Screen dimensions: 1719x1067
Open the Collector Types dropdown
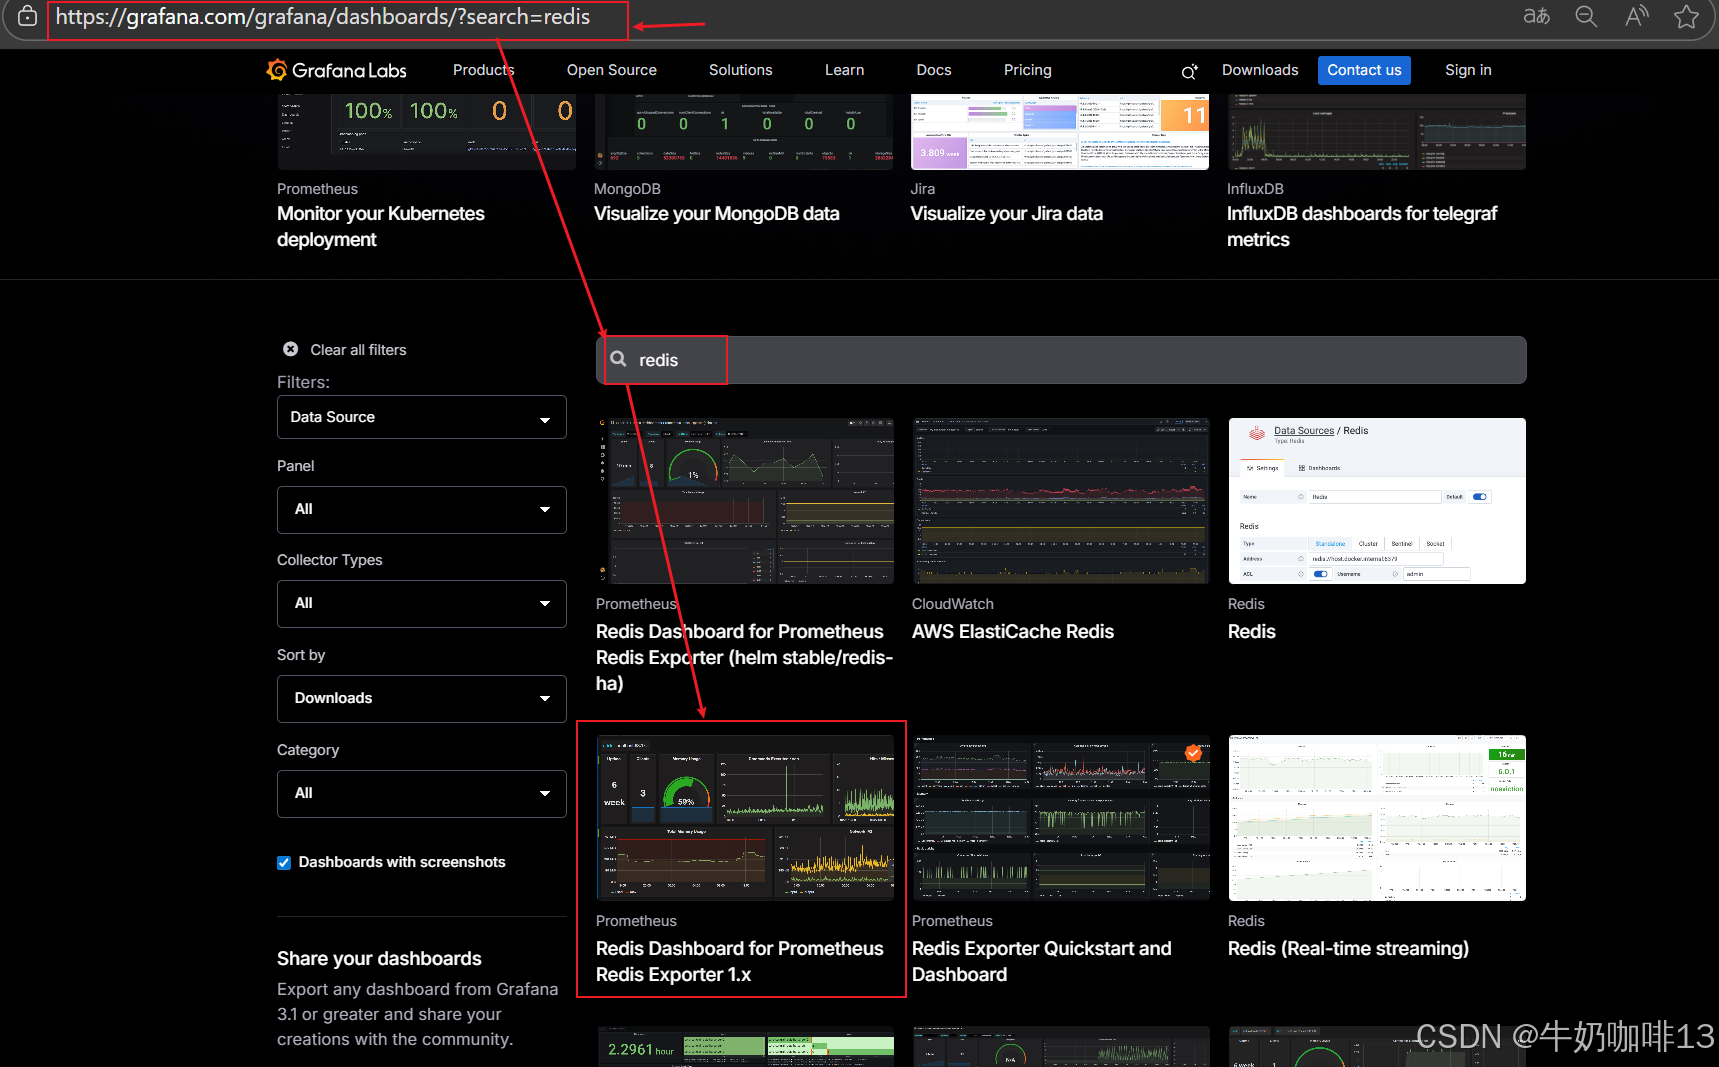pyautogui.click(x=422, y=603)
